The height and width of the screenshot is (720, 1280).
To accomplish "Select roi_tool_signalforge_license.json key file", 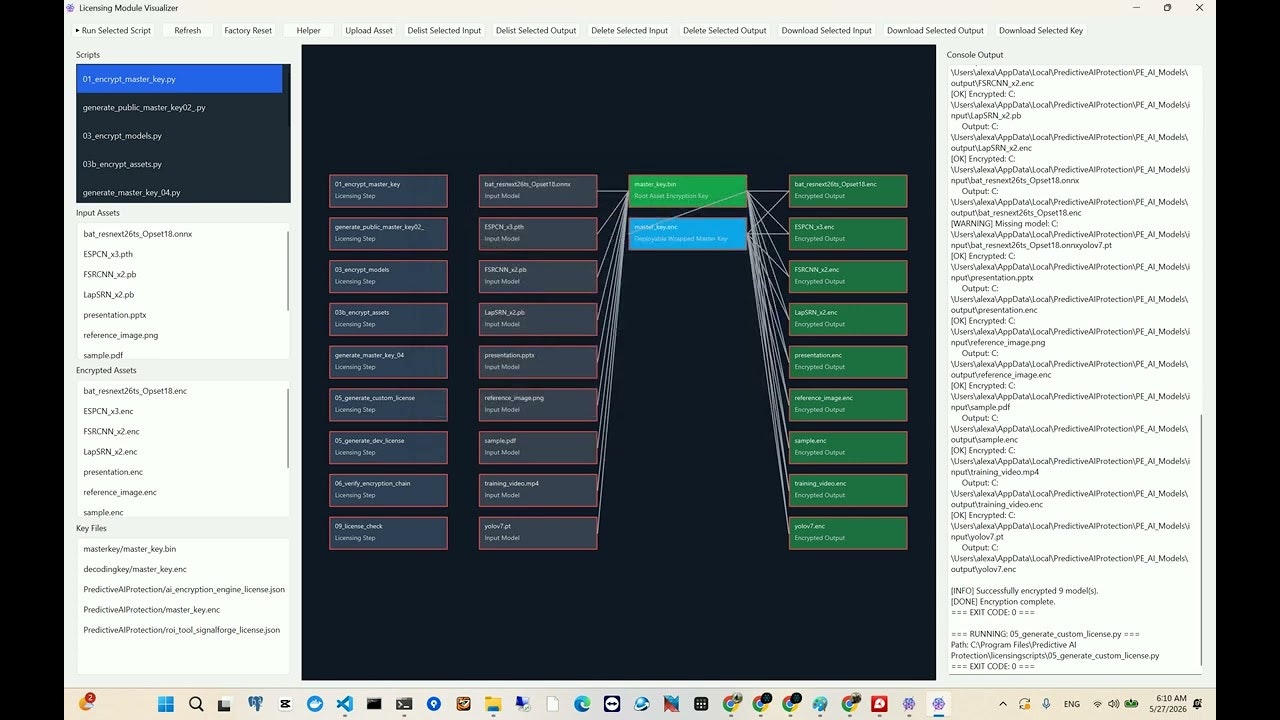I will (183, 630).
